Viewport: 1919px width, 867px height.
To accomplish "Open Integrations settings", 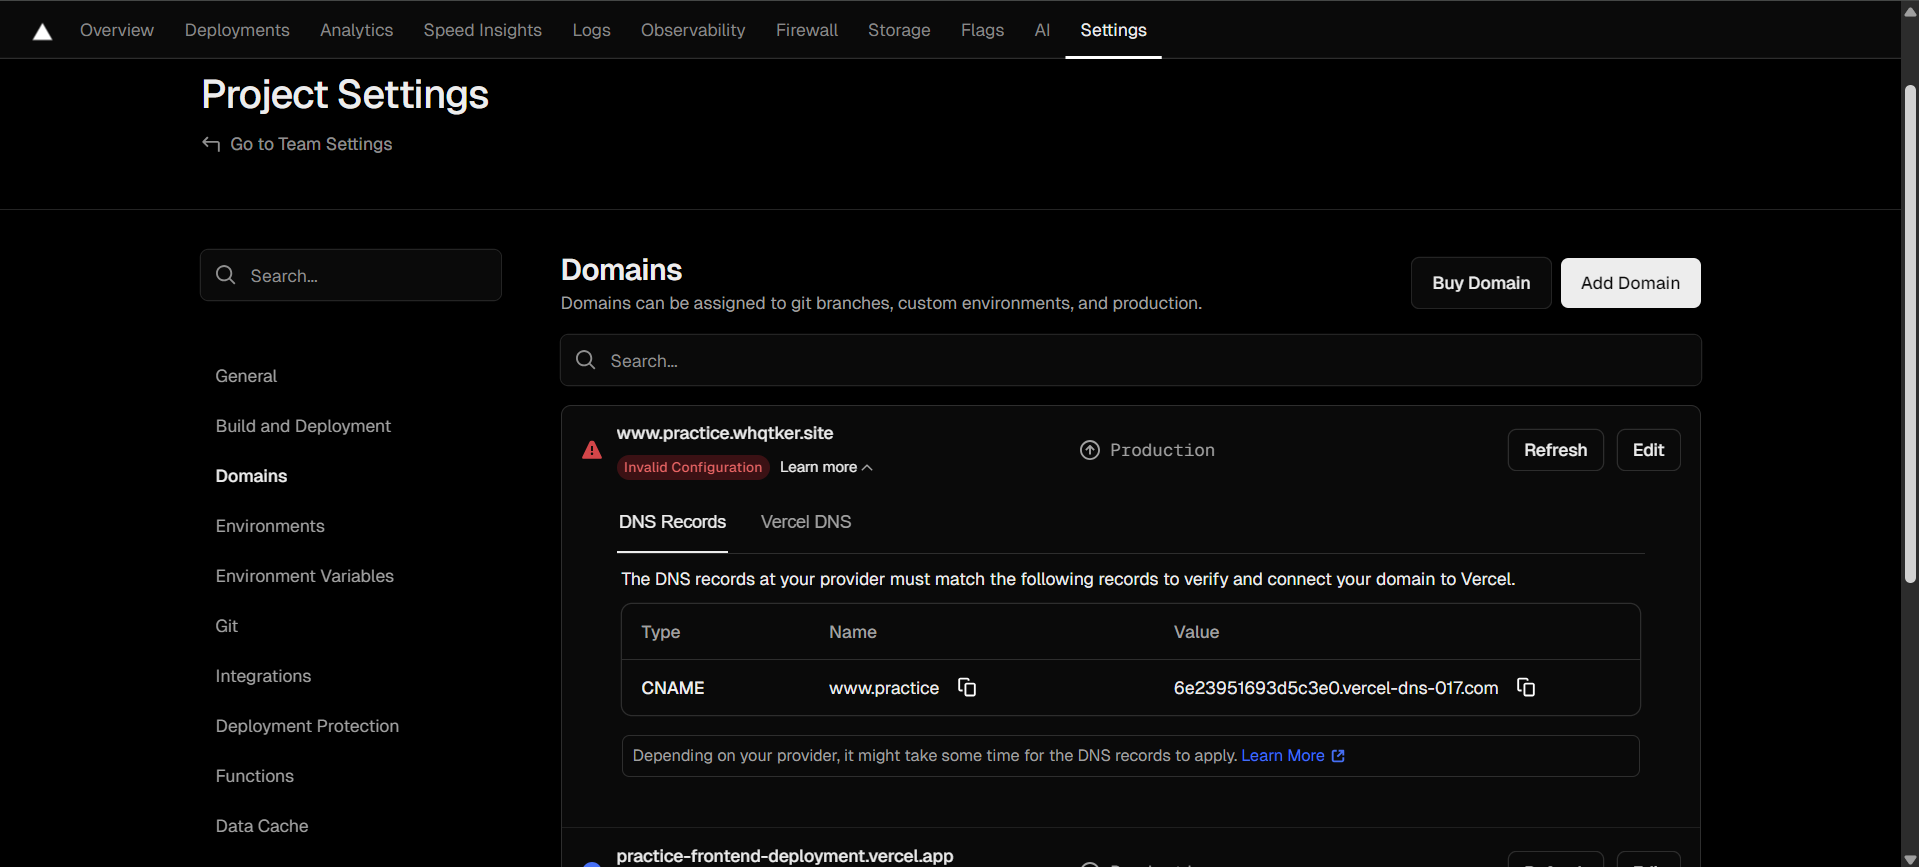I will point(263,676).
